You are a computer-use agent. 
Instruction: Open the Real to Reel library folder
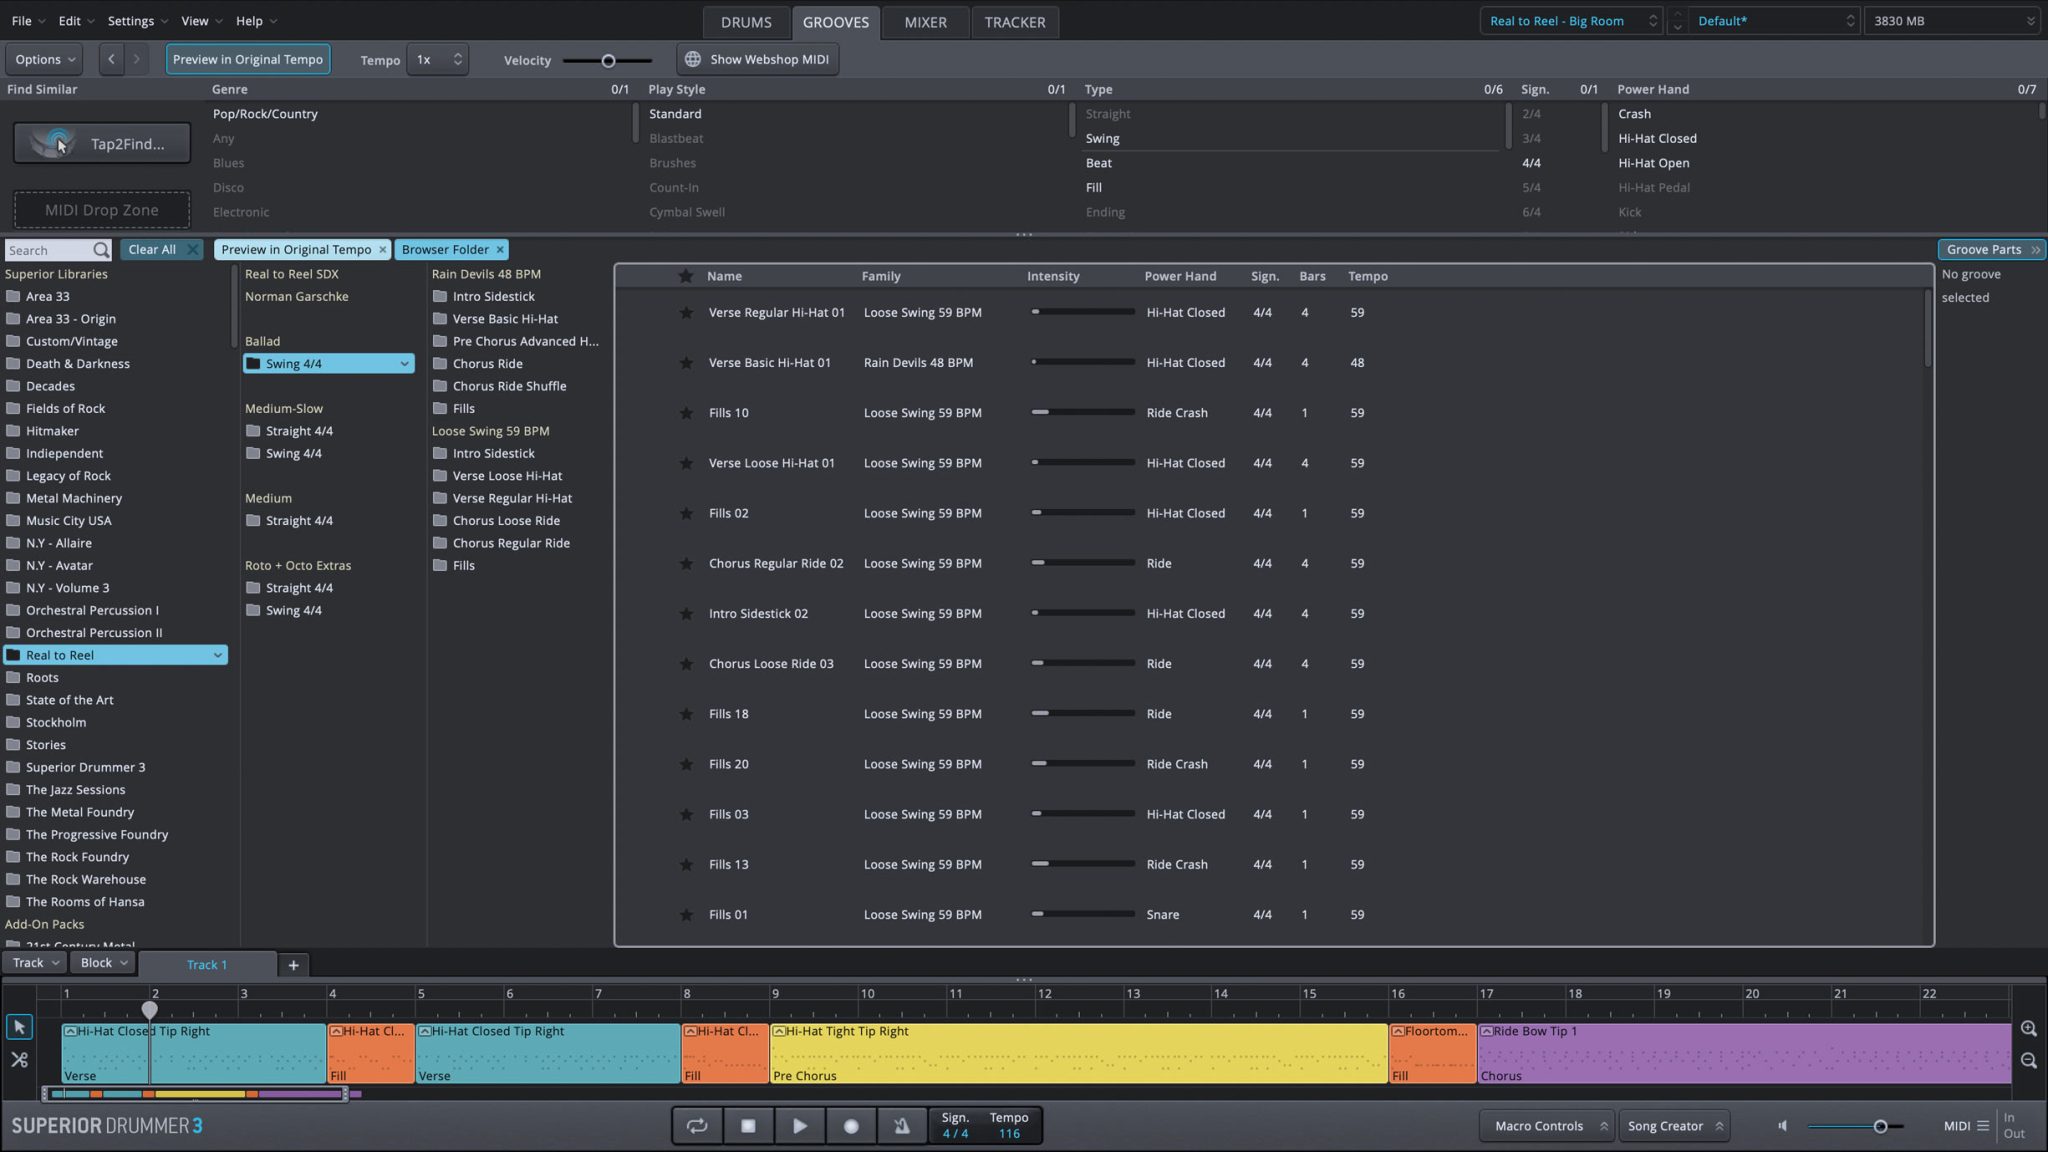click(116, 655)
